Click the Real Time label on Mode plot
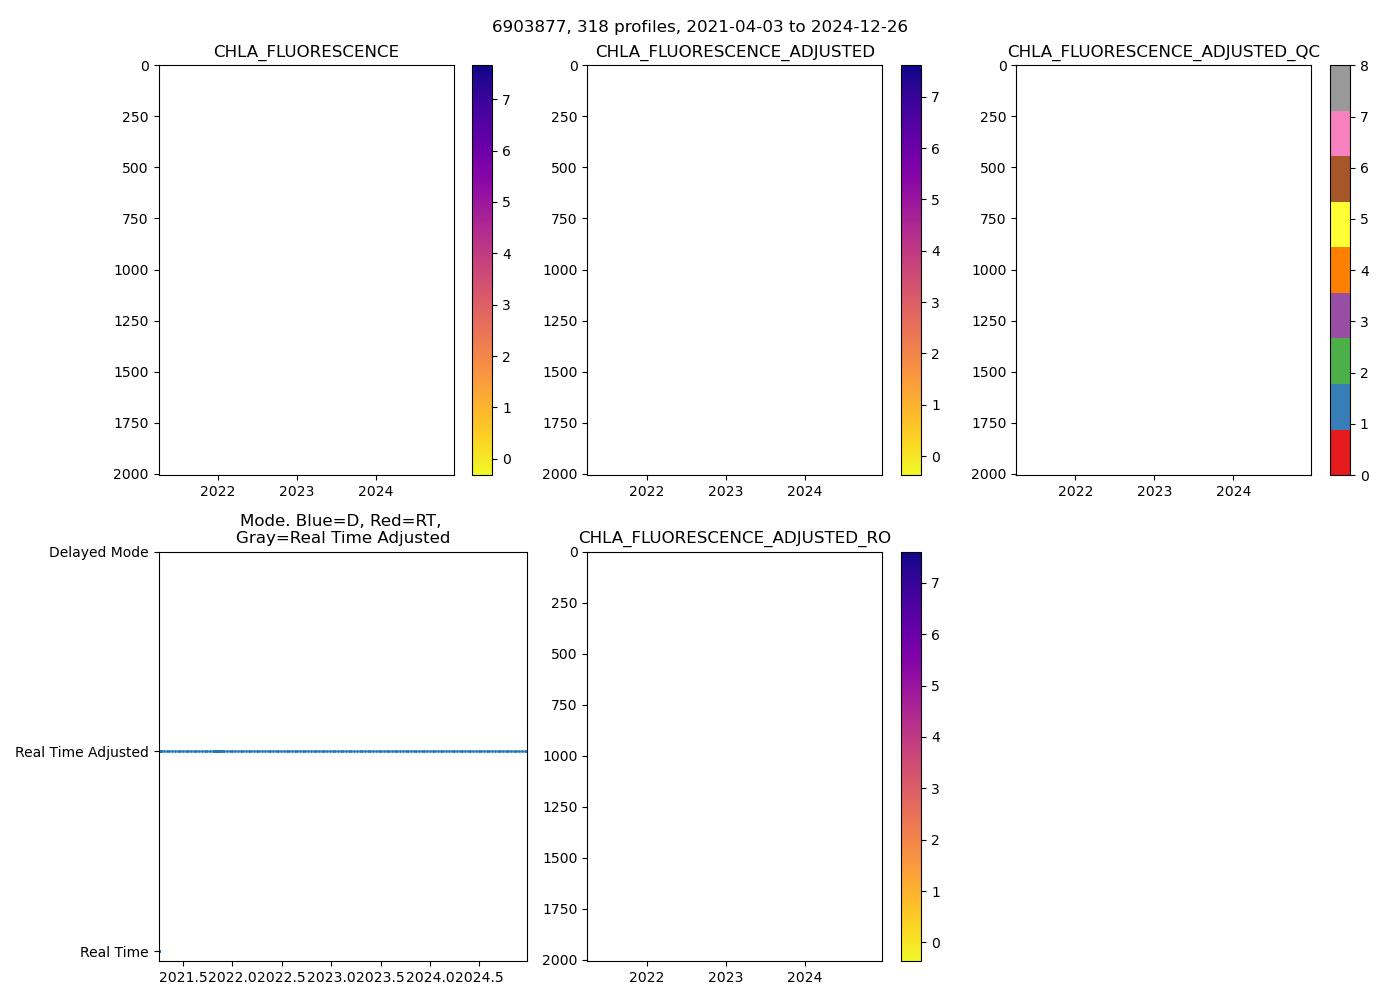 [x=114, y=952]
